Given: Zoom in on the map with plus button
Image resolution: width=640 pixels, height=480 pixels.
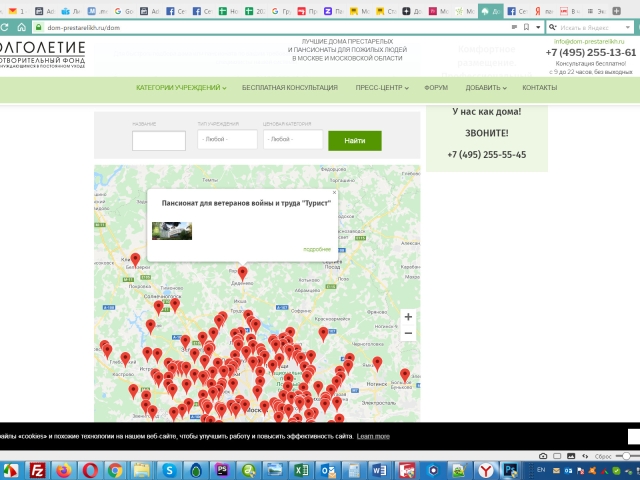Looking at the screenshot, I should click(408, 317).
